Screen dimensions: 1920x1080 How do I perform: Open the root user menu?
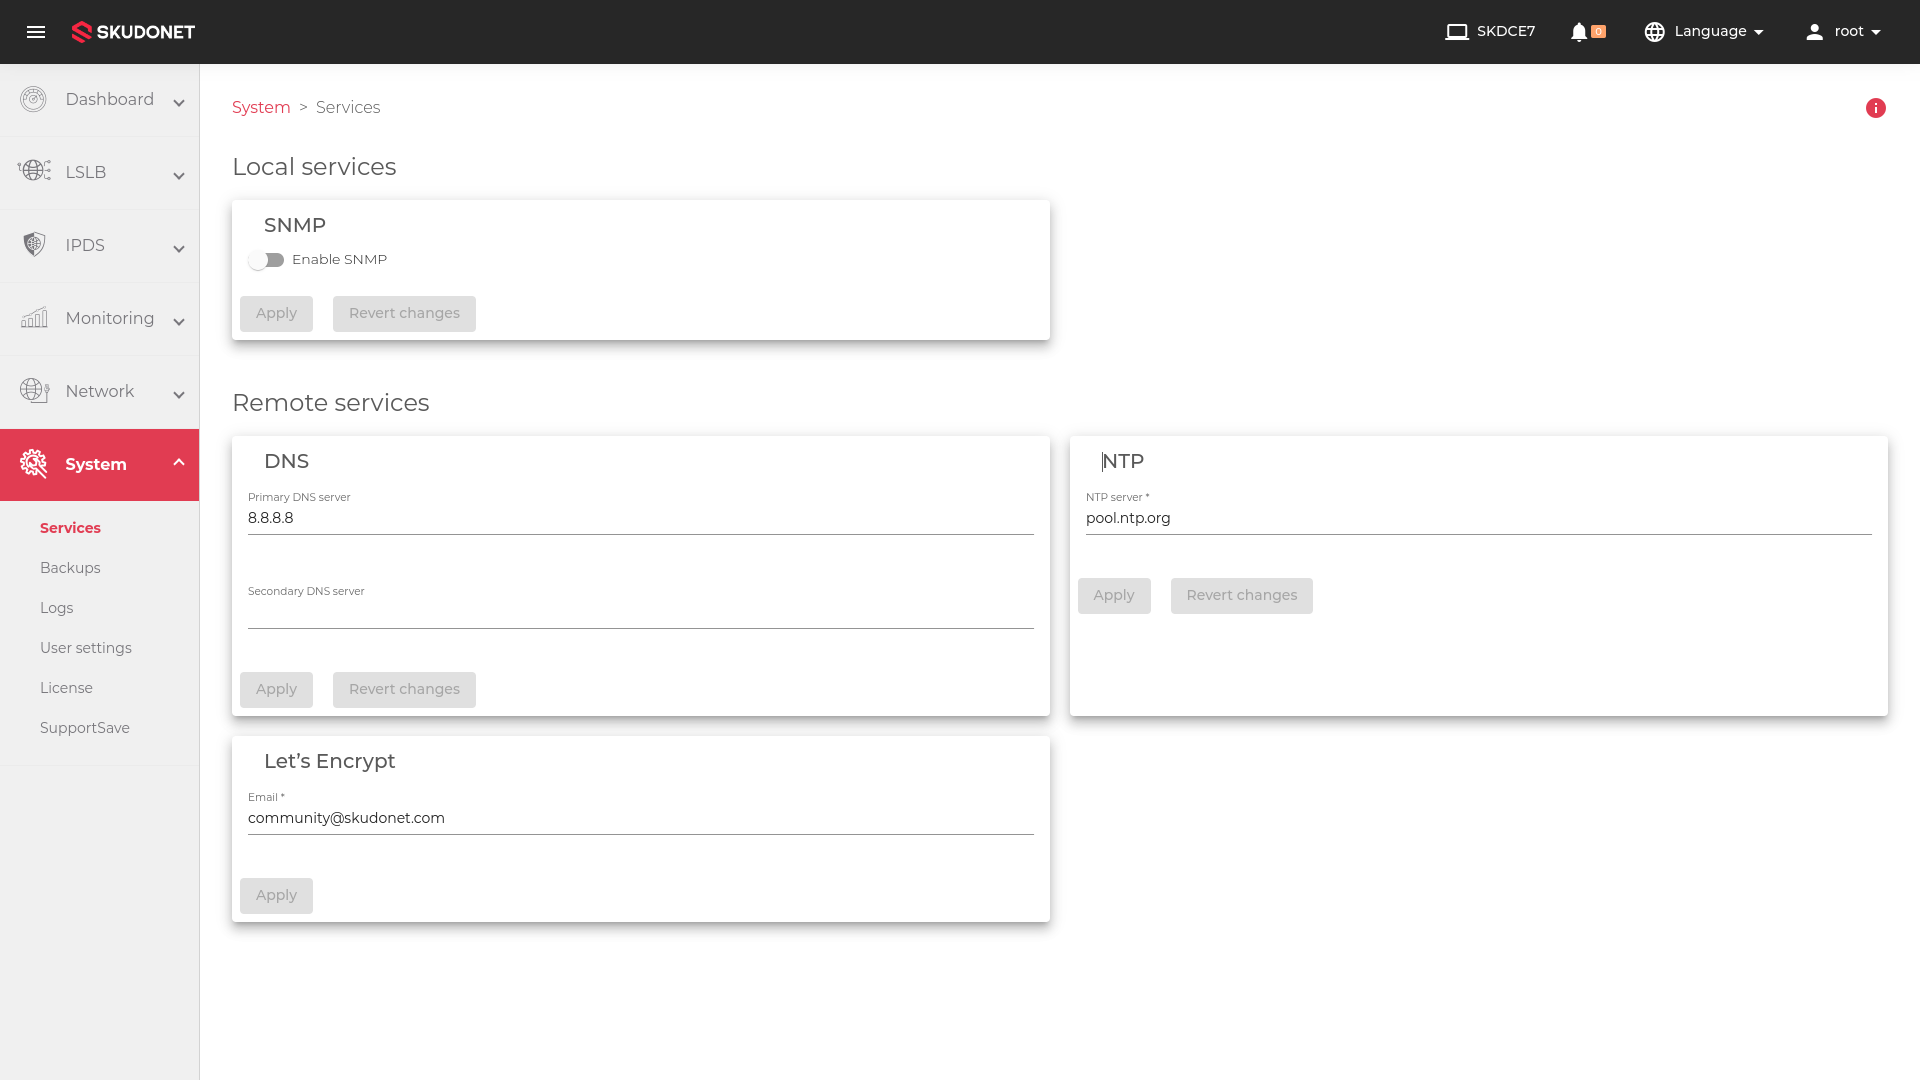(x=1846, y=32)
